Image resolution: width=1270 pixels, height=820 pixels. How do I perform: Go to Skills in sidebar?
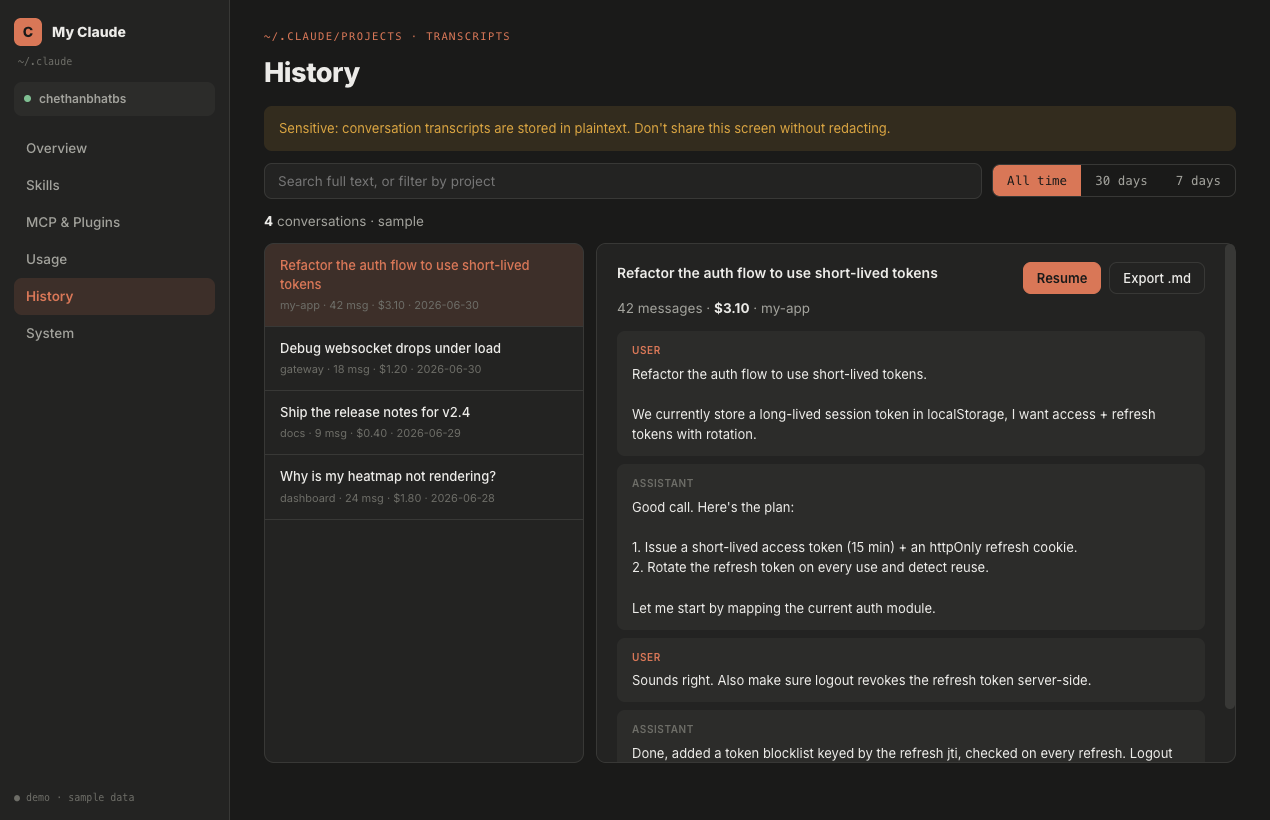(x=114, y=185)
